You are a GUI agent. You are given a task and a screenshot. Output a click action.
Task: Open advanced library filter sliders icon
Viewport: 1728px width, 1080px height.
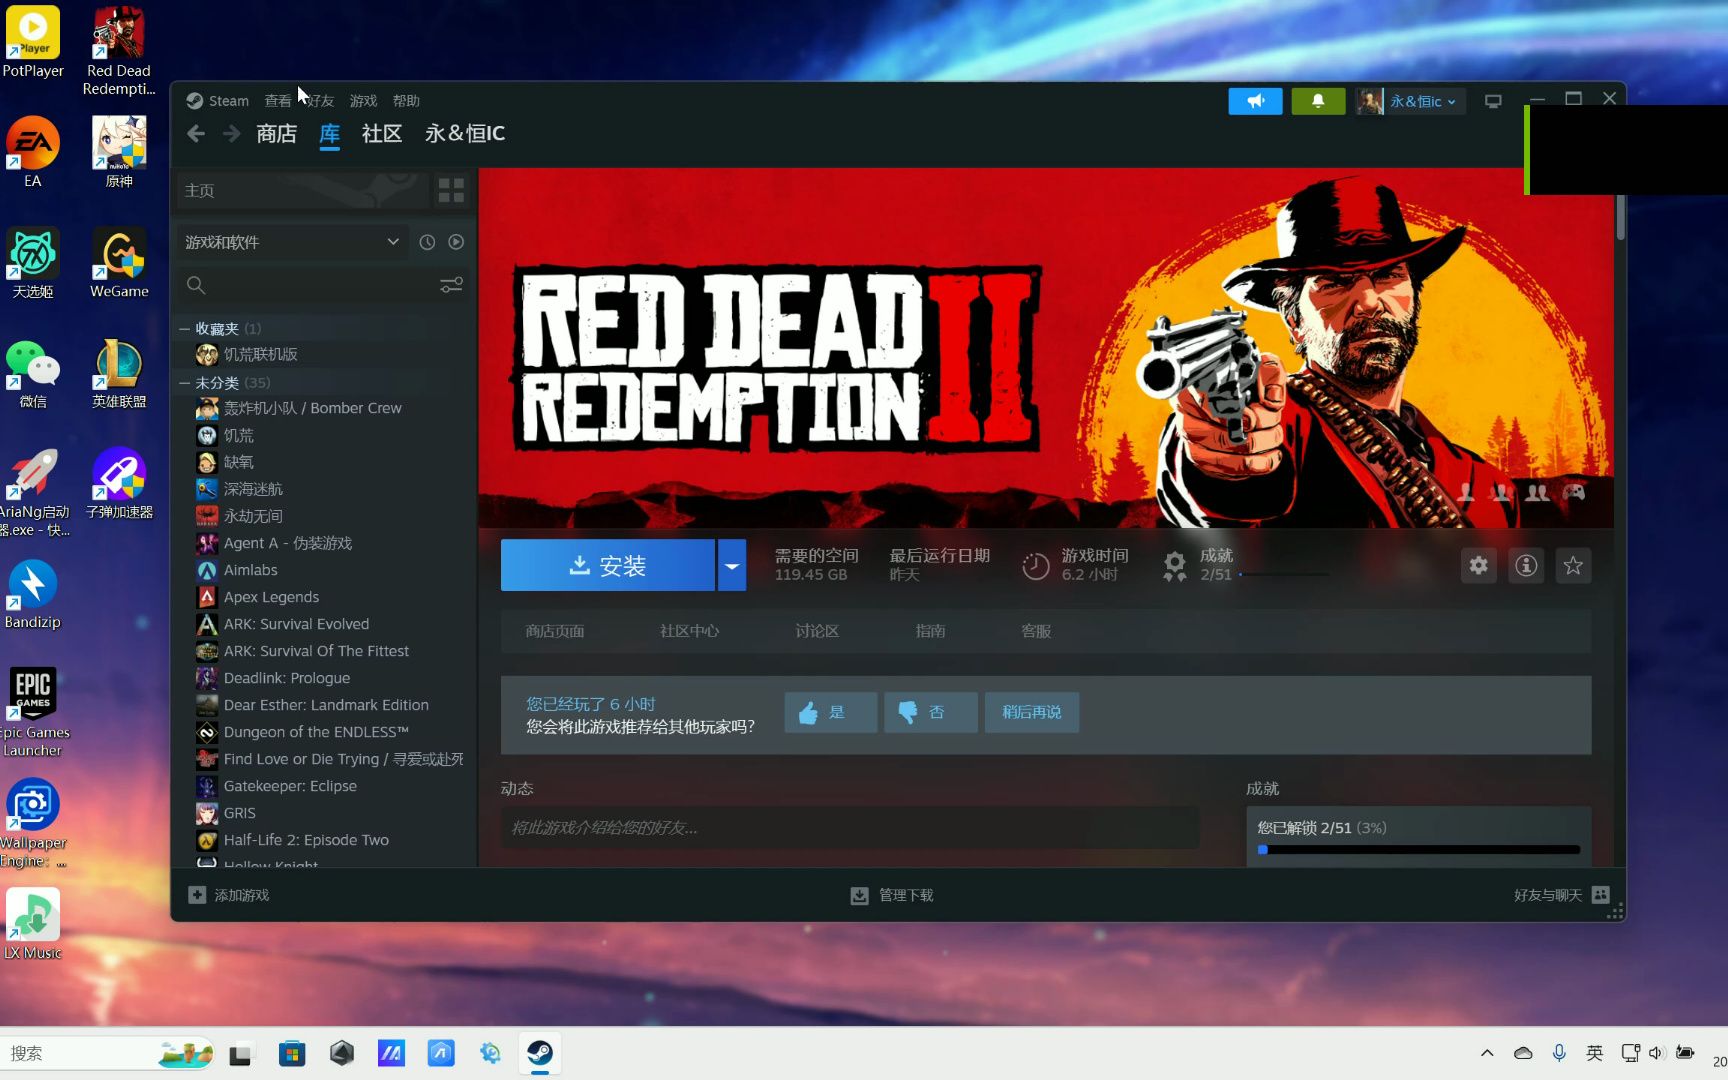[451, 285]
